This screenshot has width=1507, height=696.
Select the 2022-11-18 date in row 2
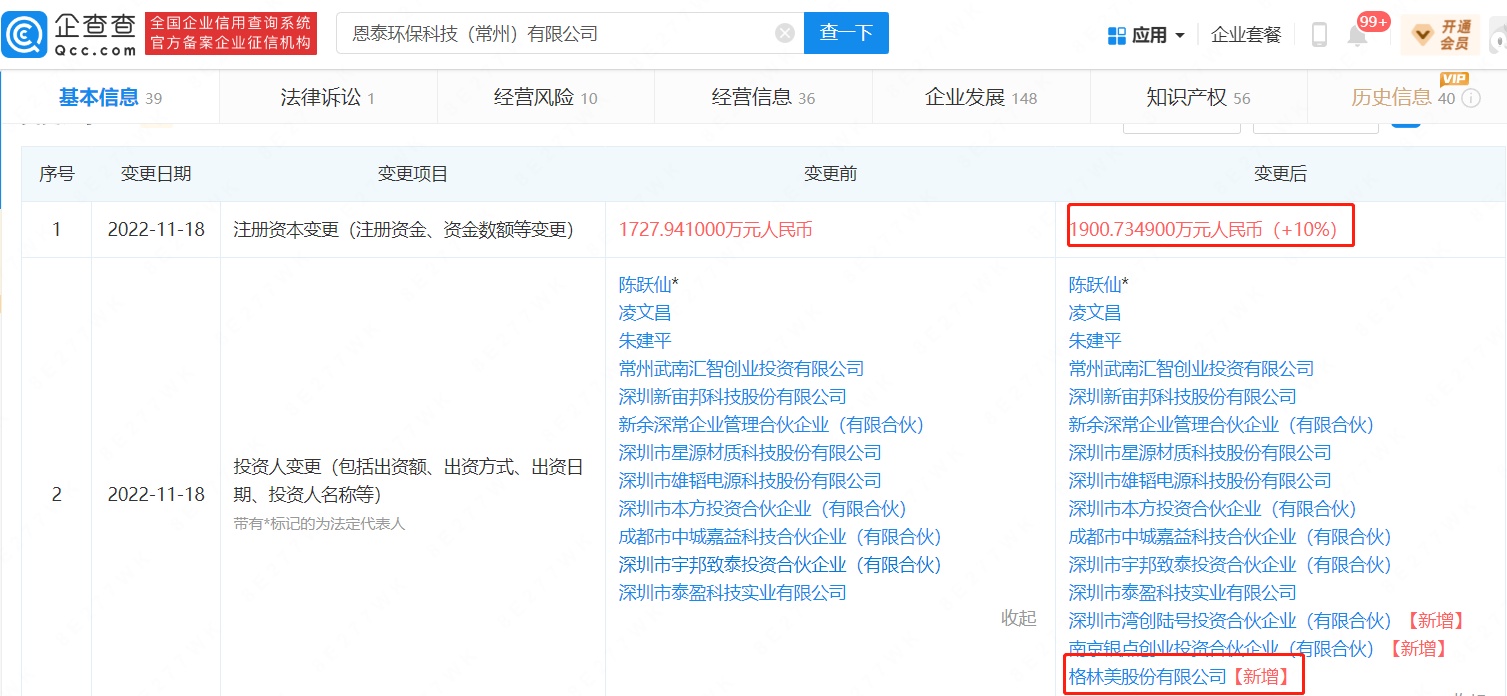(156, 495)
